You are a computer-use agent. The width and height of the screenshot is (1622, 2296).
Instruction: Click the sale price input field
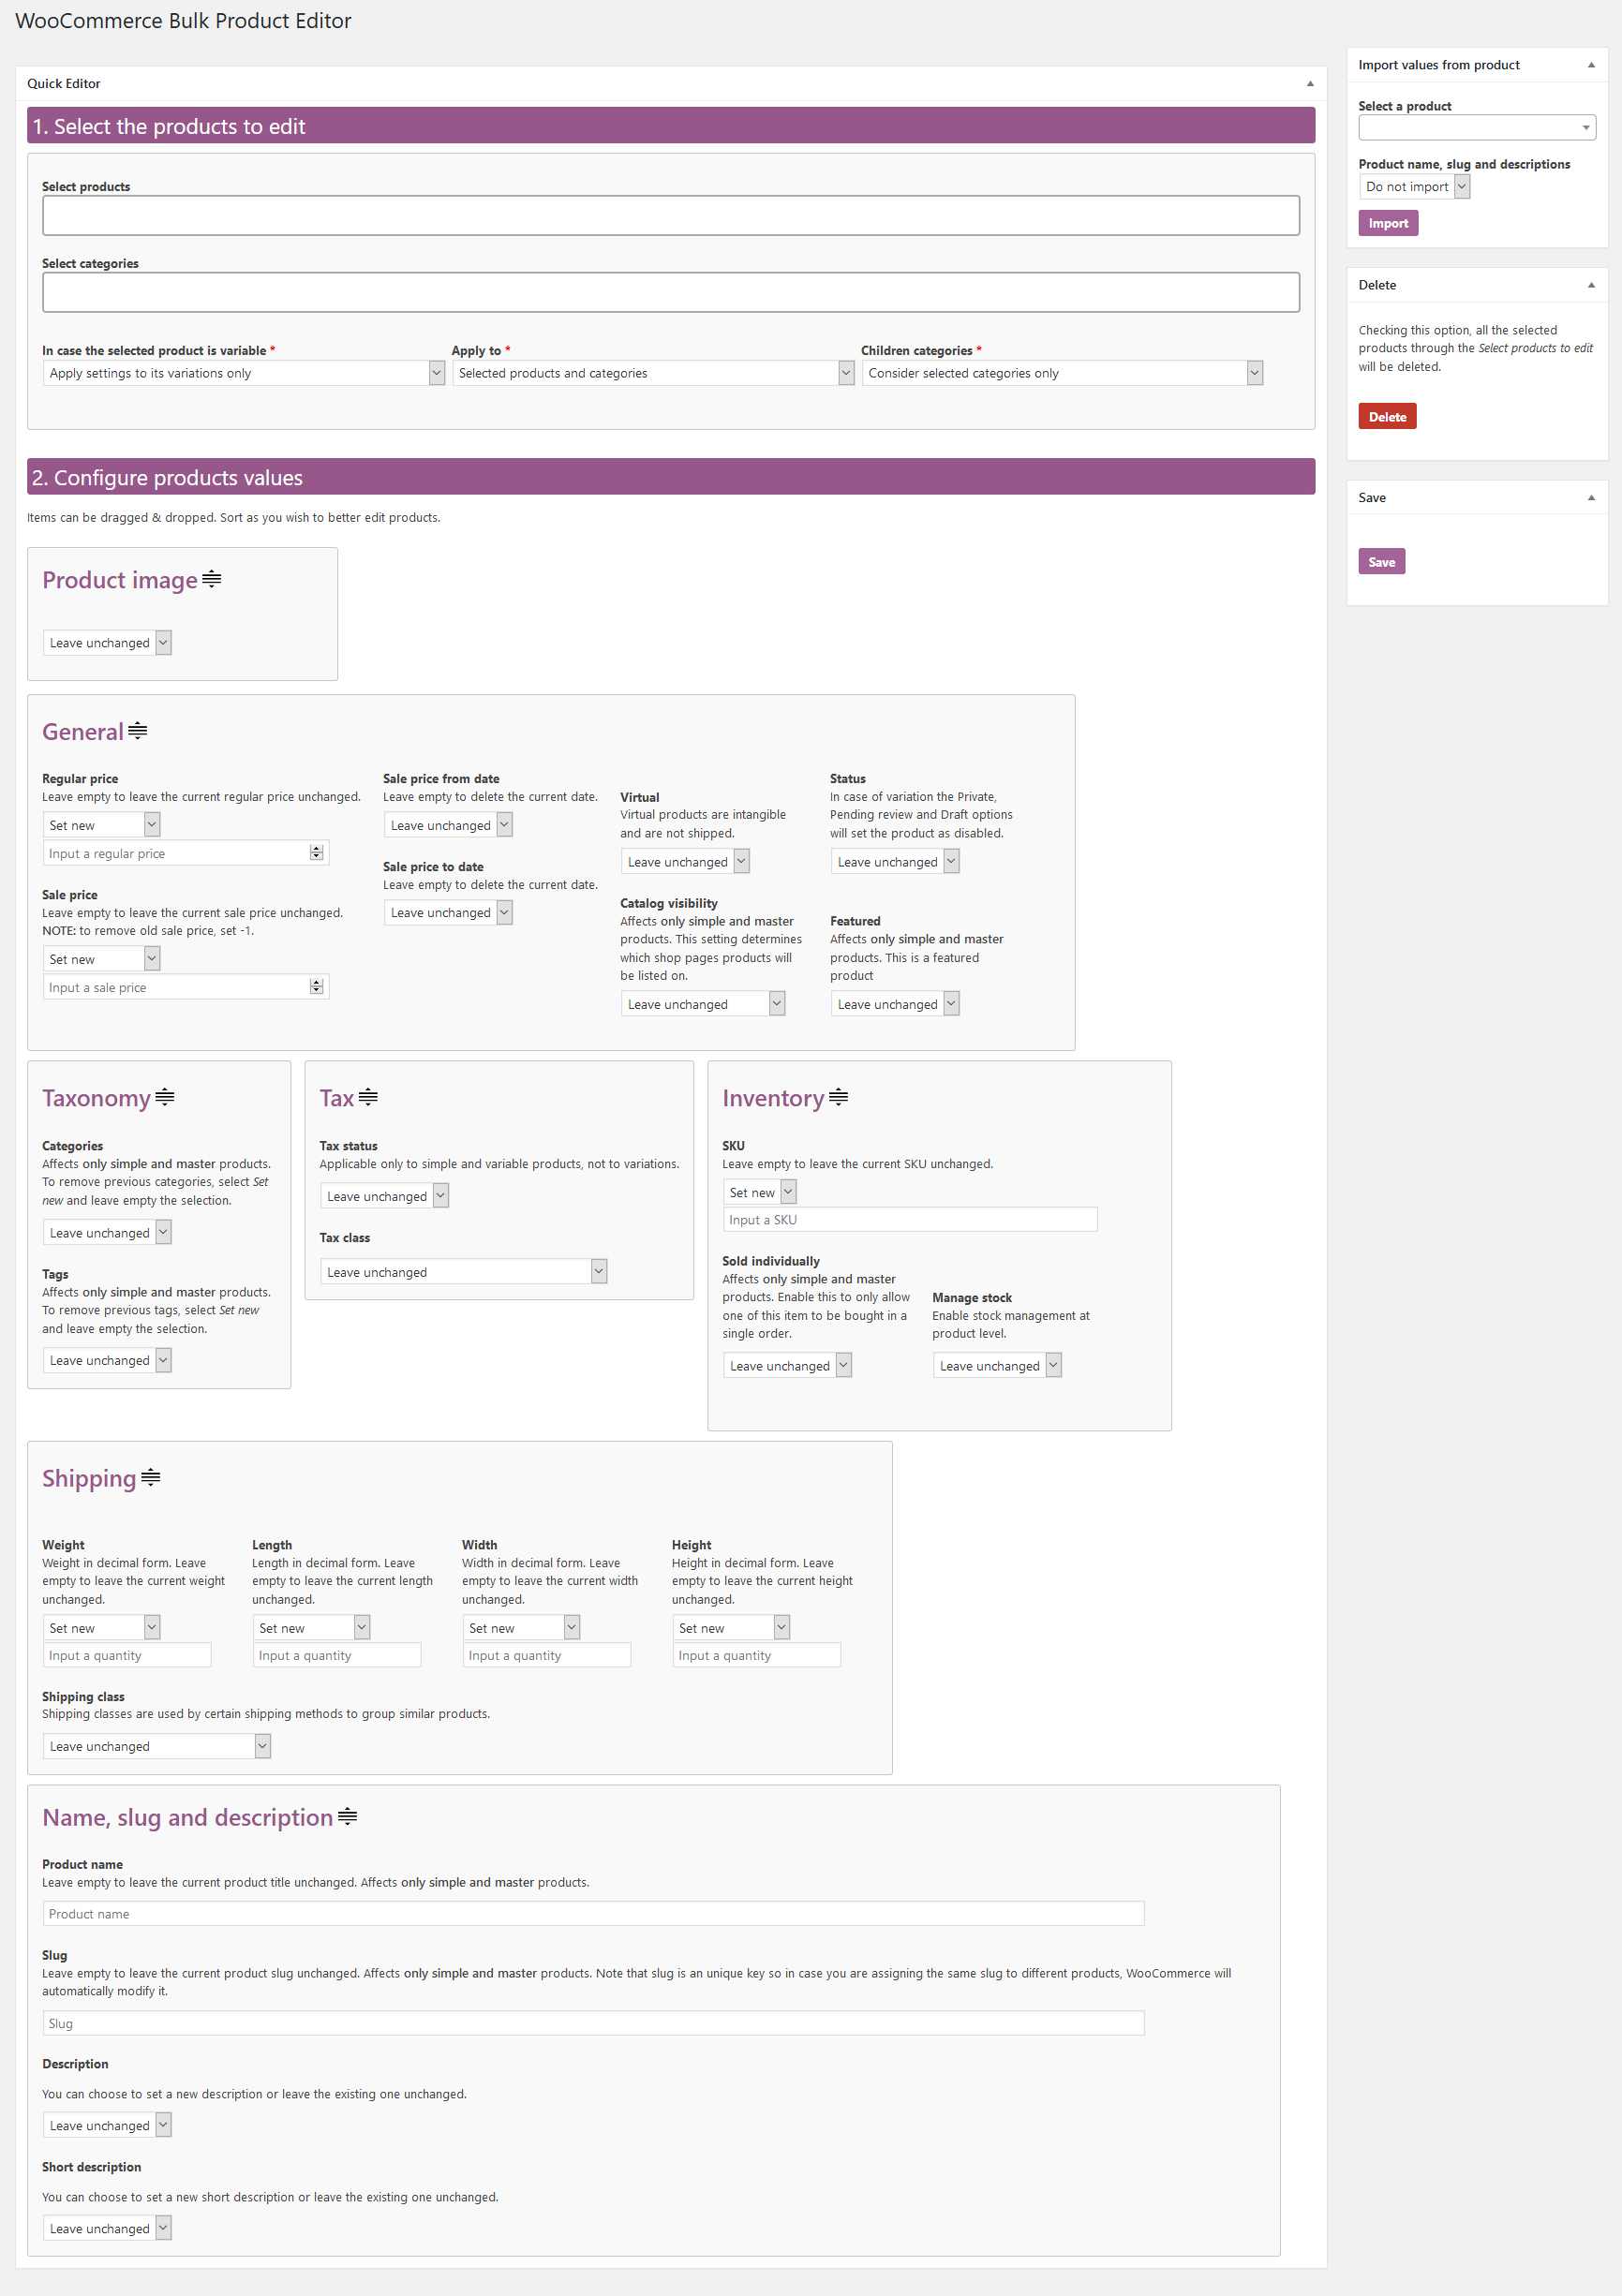coord(185,987)
